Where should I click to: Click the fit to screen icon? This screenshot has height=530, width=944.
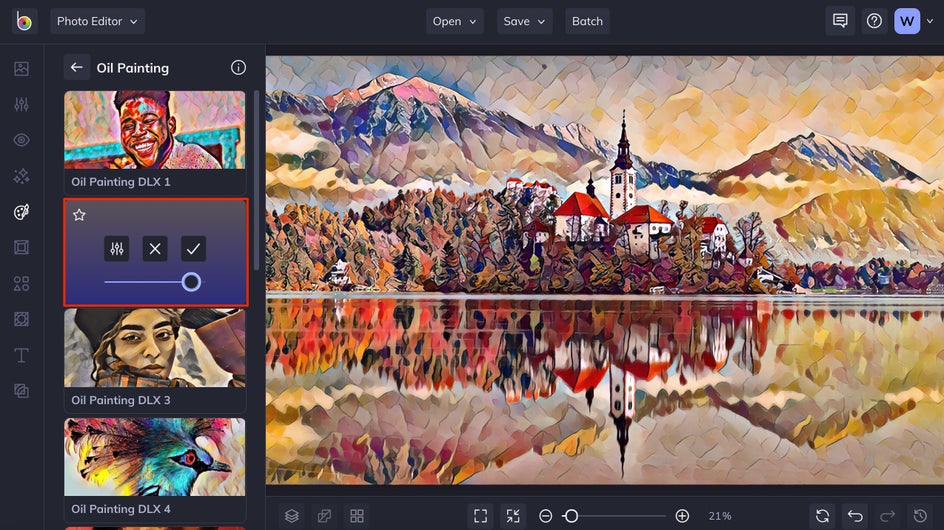click(x=480, y=516)
